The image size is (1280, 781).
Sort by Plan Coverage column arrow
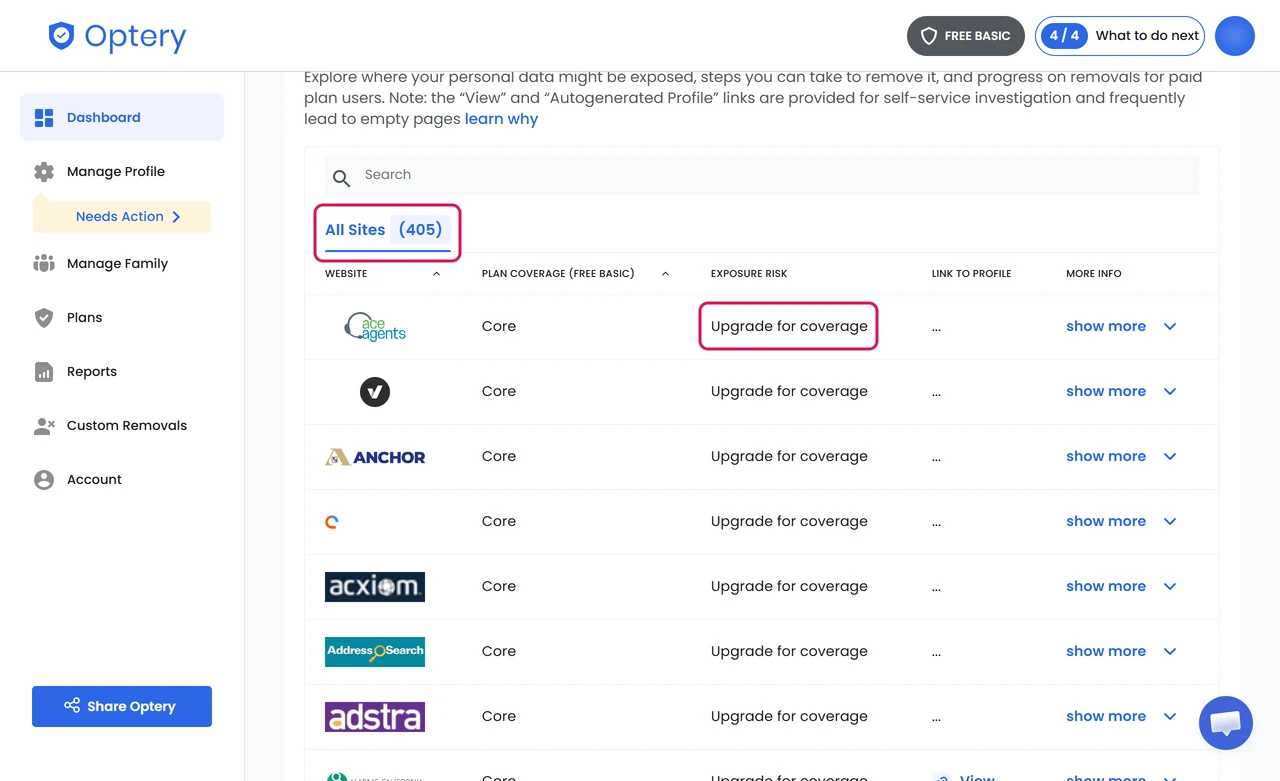coord(665,274)
